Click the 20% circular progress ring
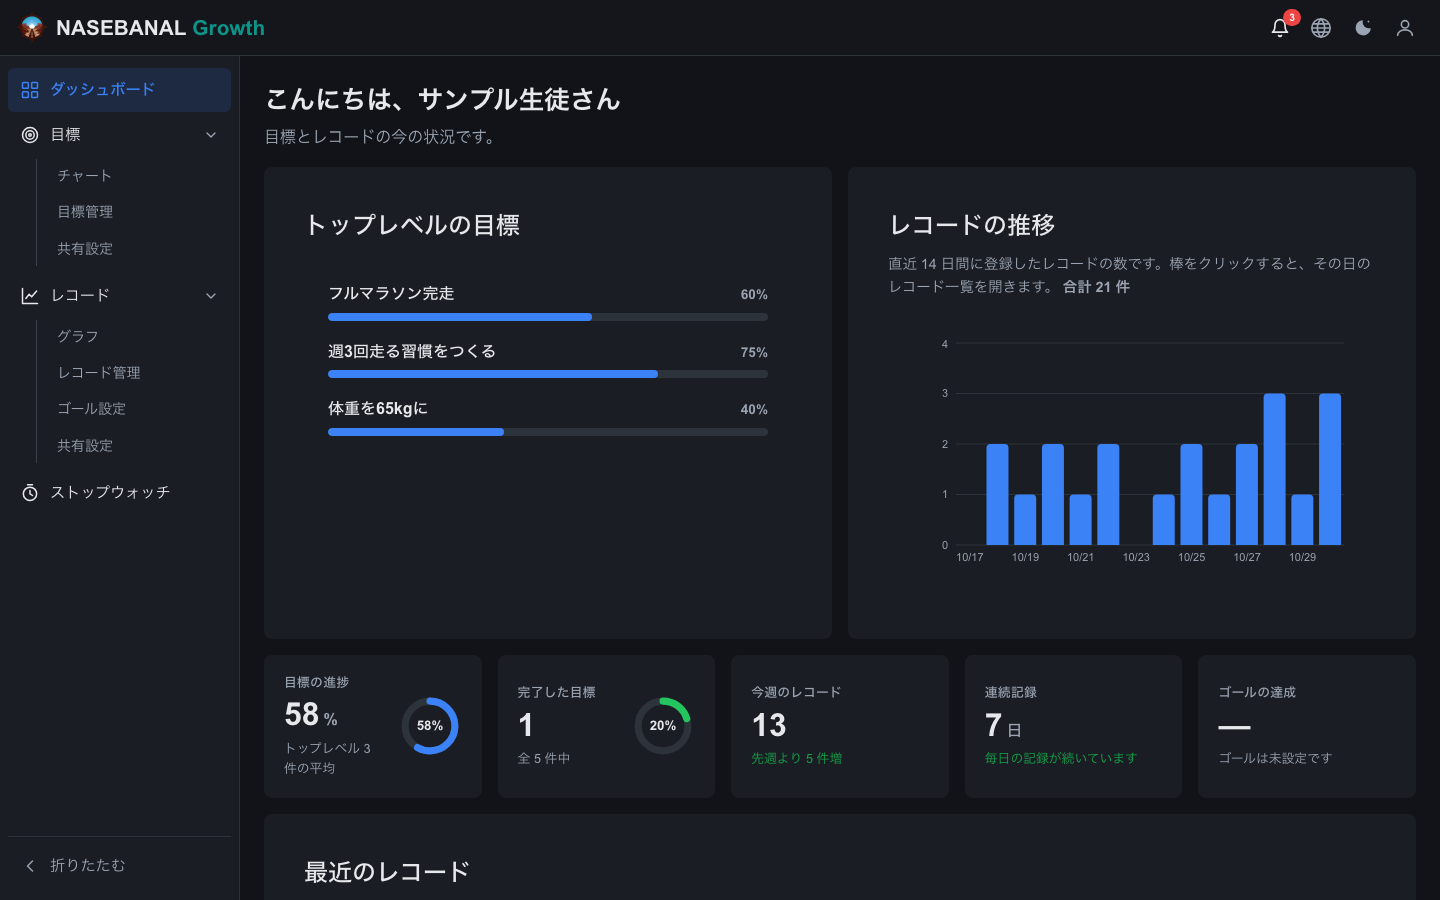The height and width of the screenshot is (900, 1440). click(663, 726)
